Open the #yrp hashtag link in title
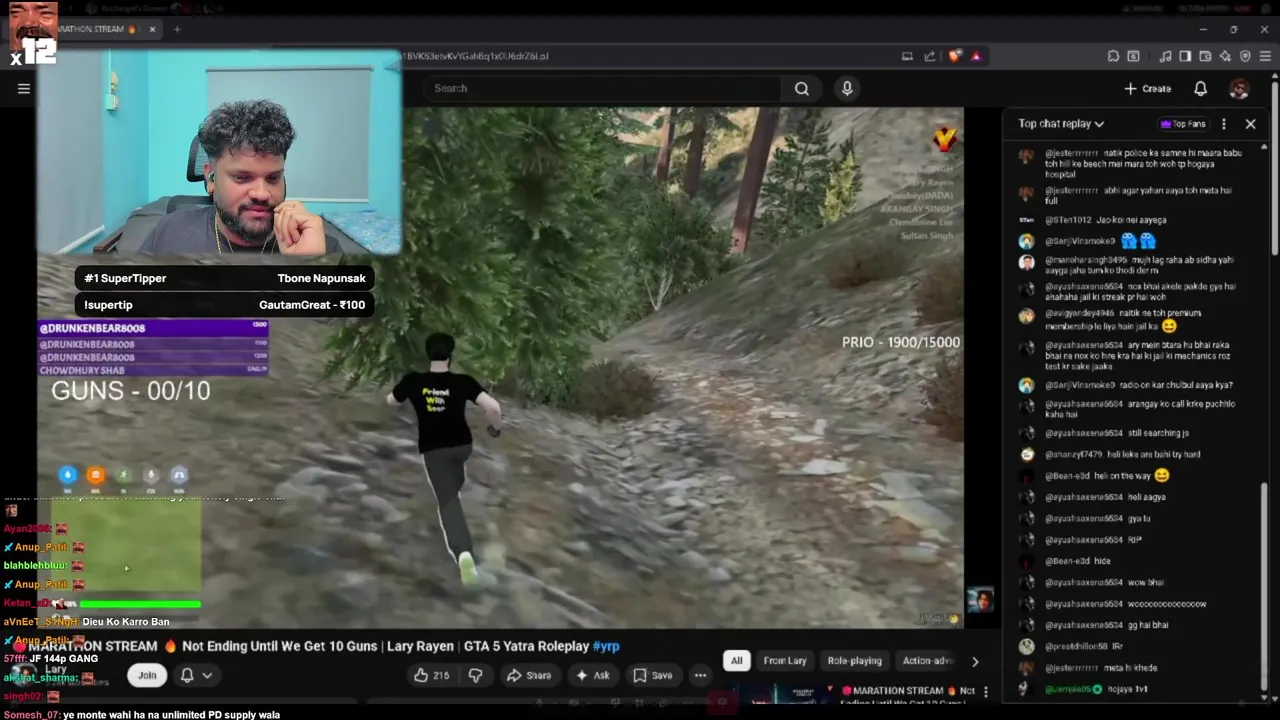 click(x=606, y=646)
